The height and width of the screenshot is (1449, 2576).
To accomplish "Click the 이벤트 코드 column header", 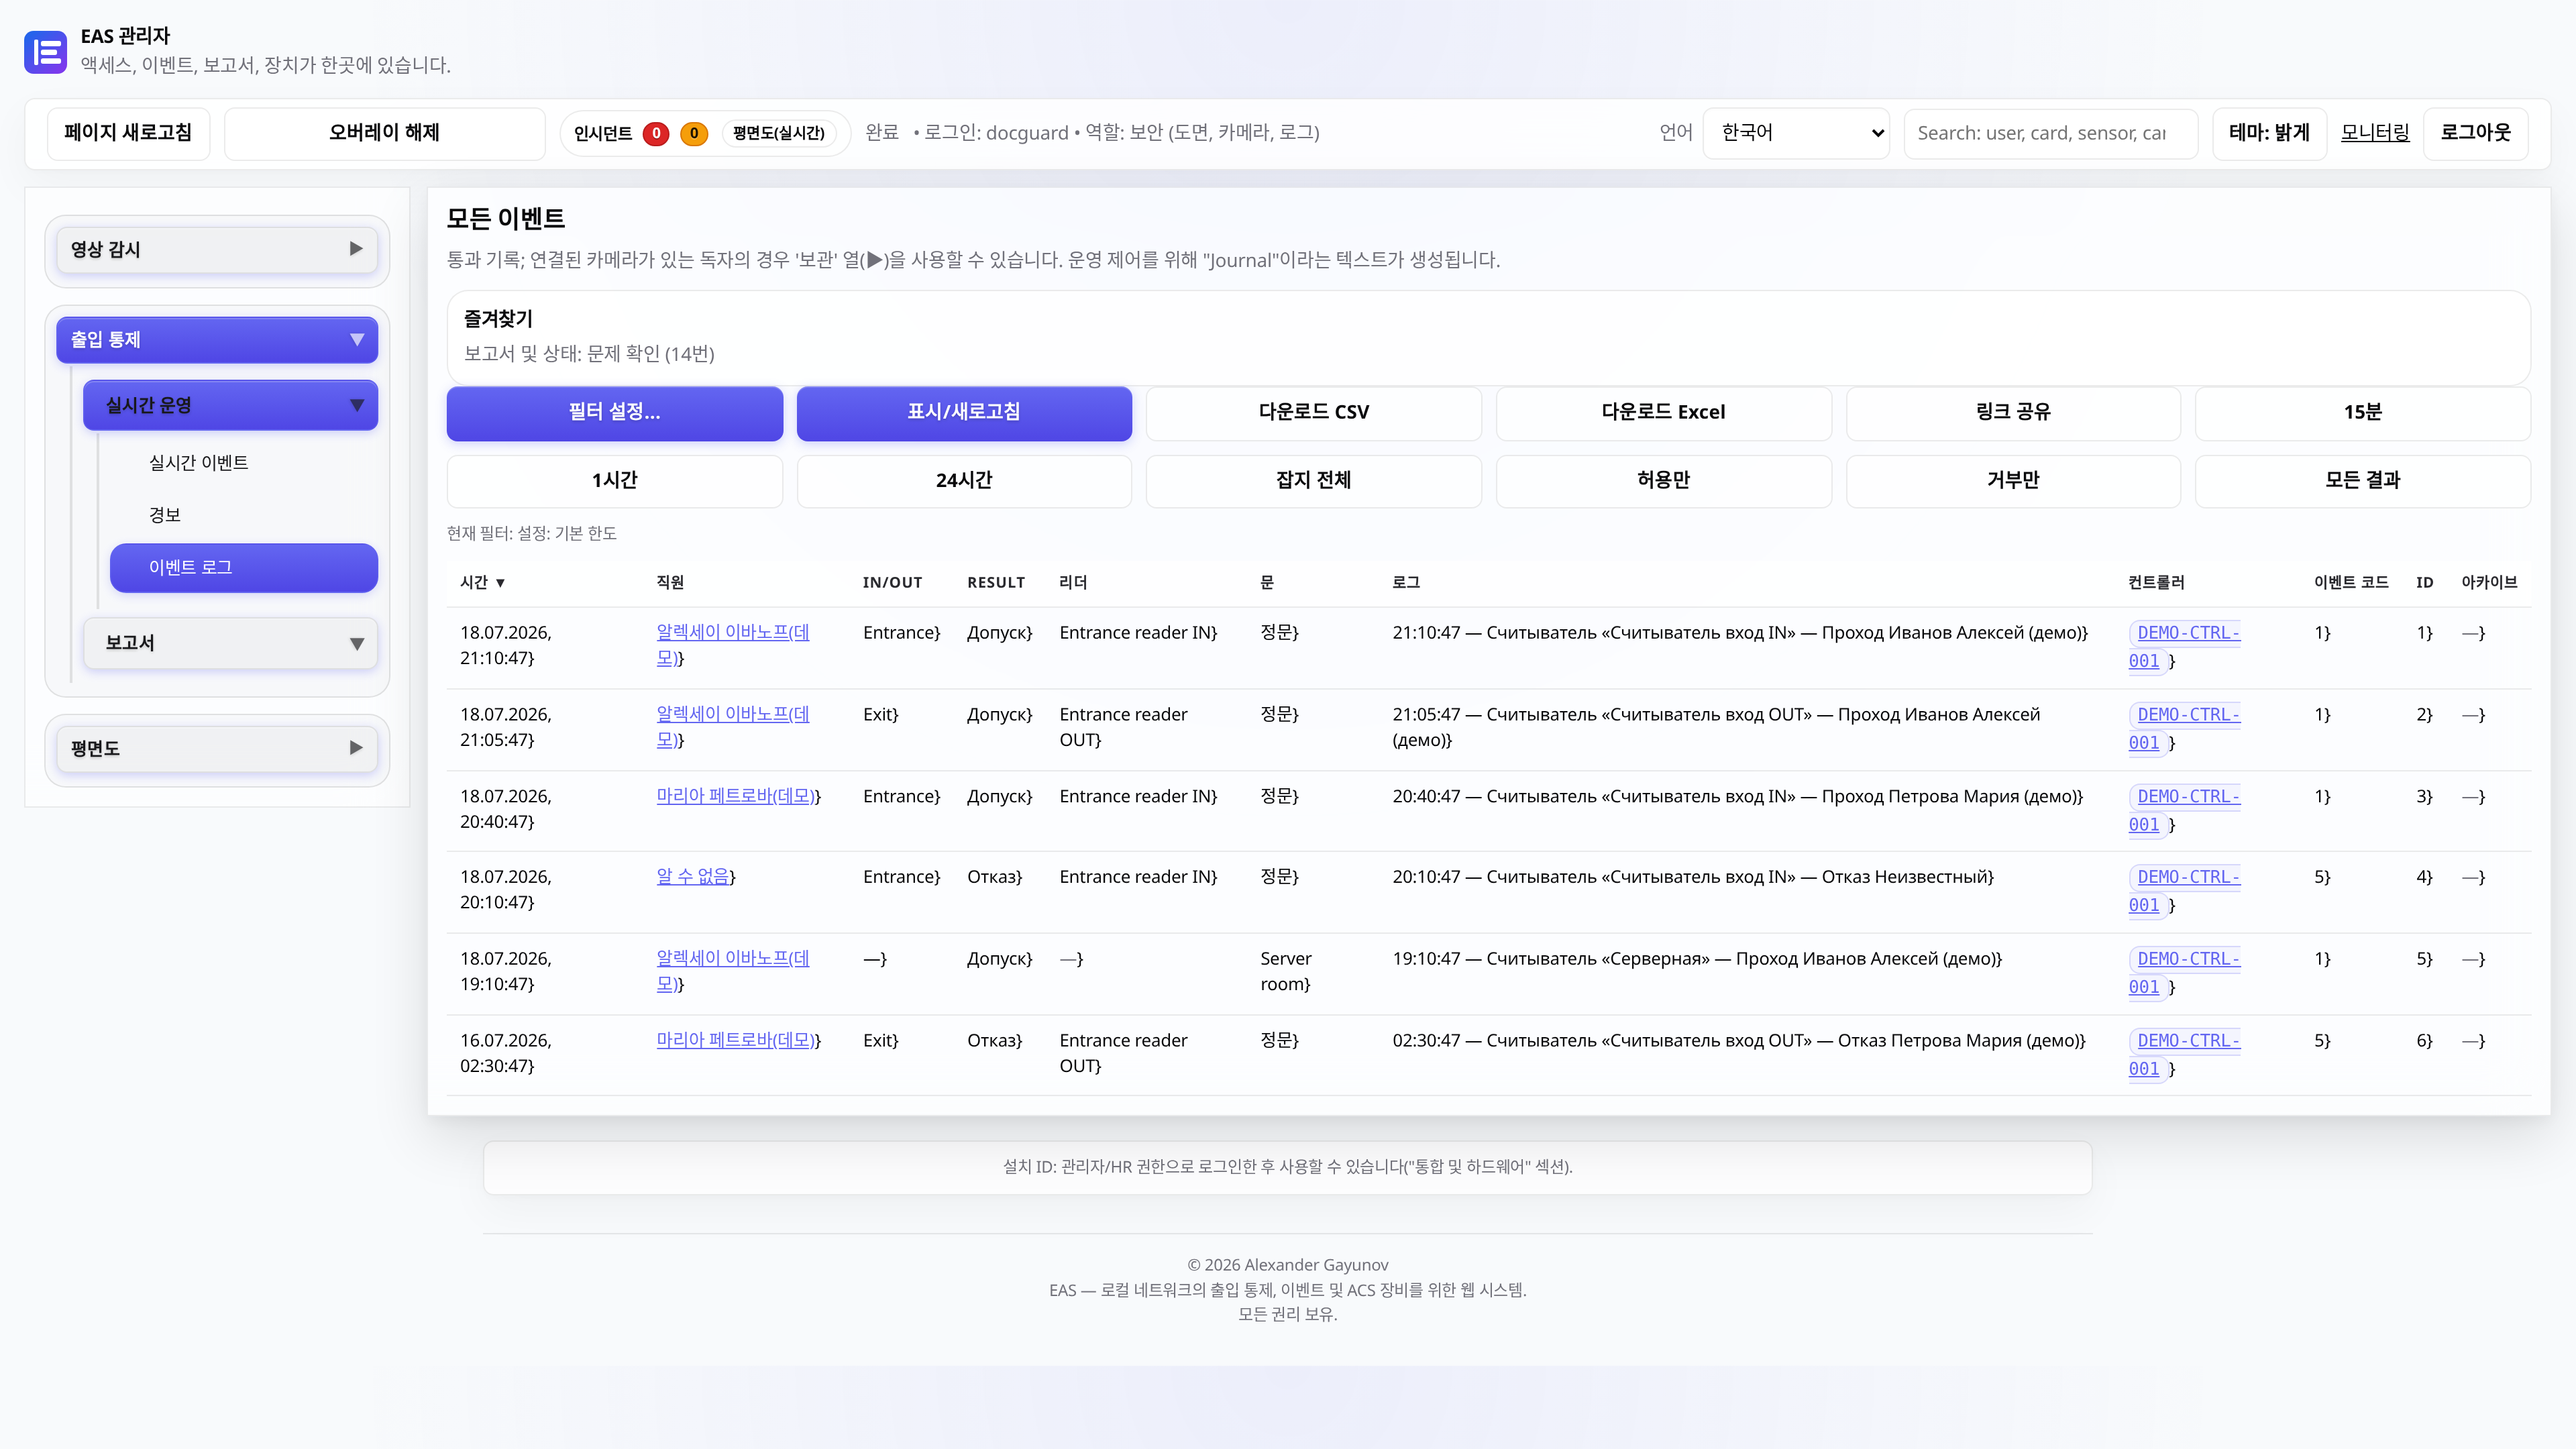I will coord(2351,583).
